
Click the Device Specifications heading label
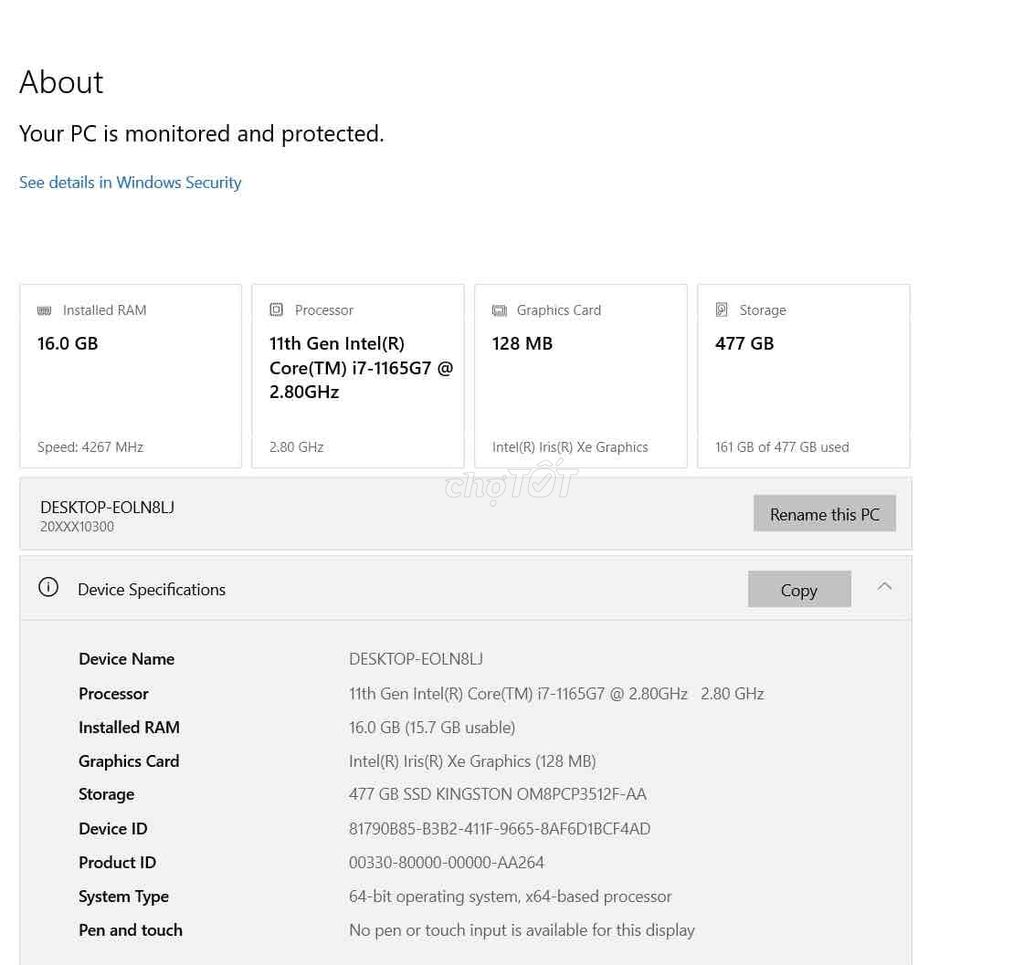point(152,590)
